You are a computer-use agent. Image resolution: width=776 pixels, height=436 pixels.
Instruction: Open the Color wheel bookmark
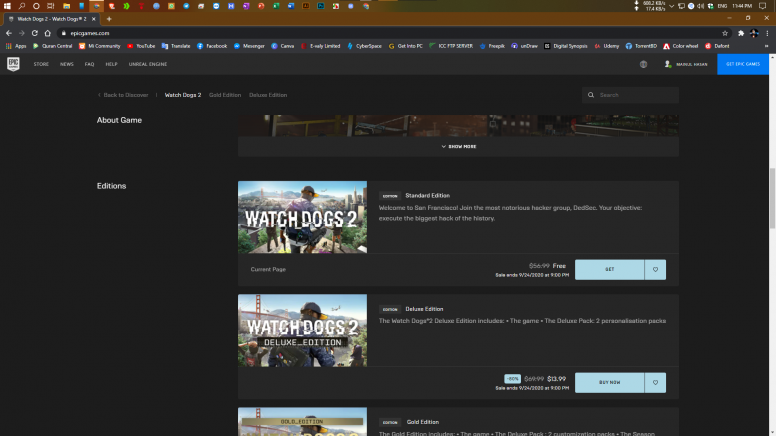[680, 46]
